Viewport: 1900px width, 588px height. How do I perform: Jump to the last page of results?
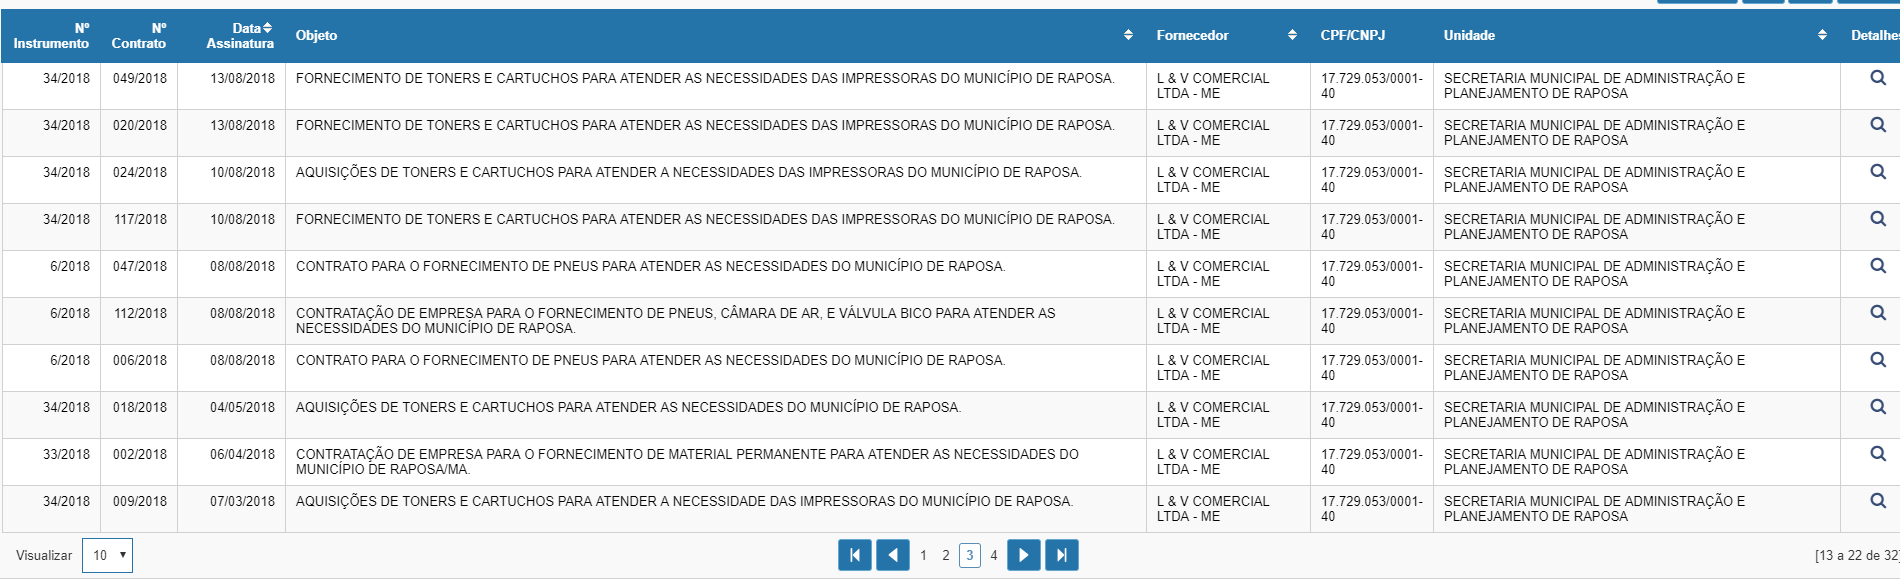point(1061,555)
